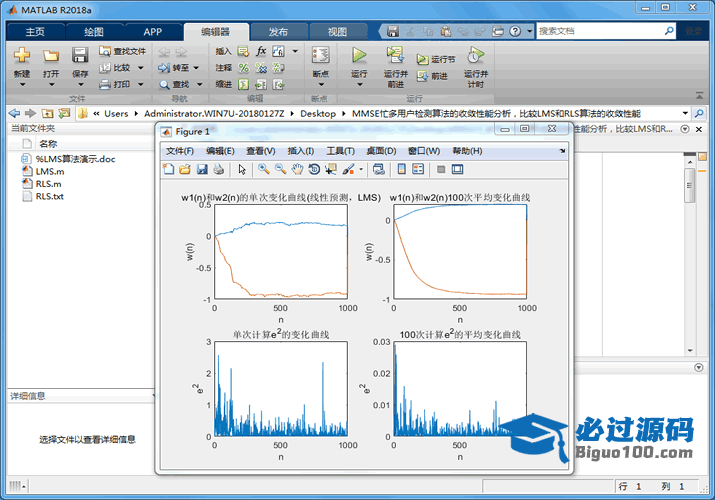
Task: Switch to the 发布 ribbon tab
Action: tap(278, 31)
